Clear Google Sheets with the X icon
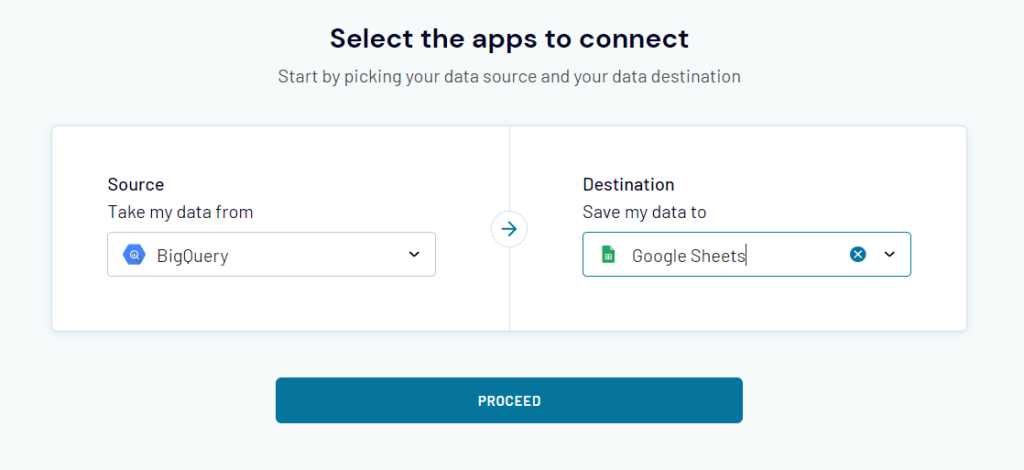The height and width of the screenshot is (470, 1024). click(858, 255)
